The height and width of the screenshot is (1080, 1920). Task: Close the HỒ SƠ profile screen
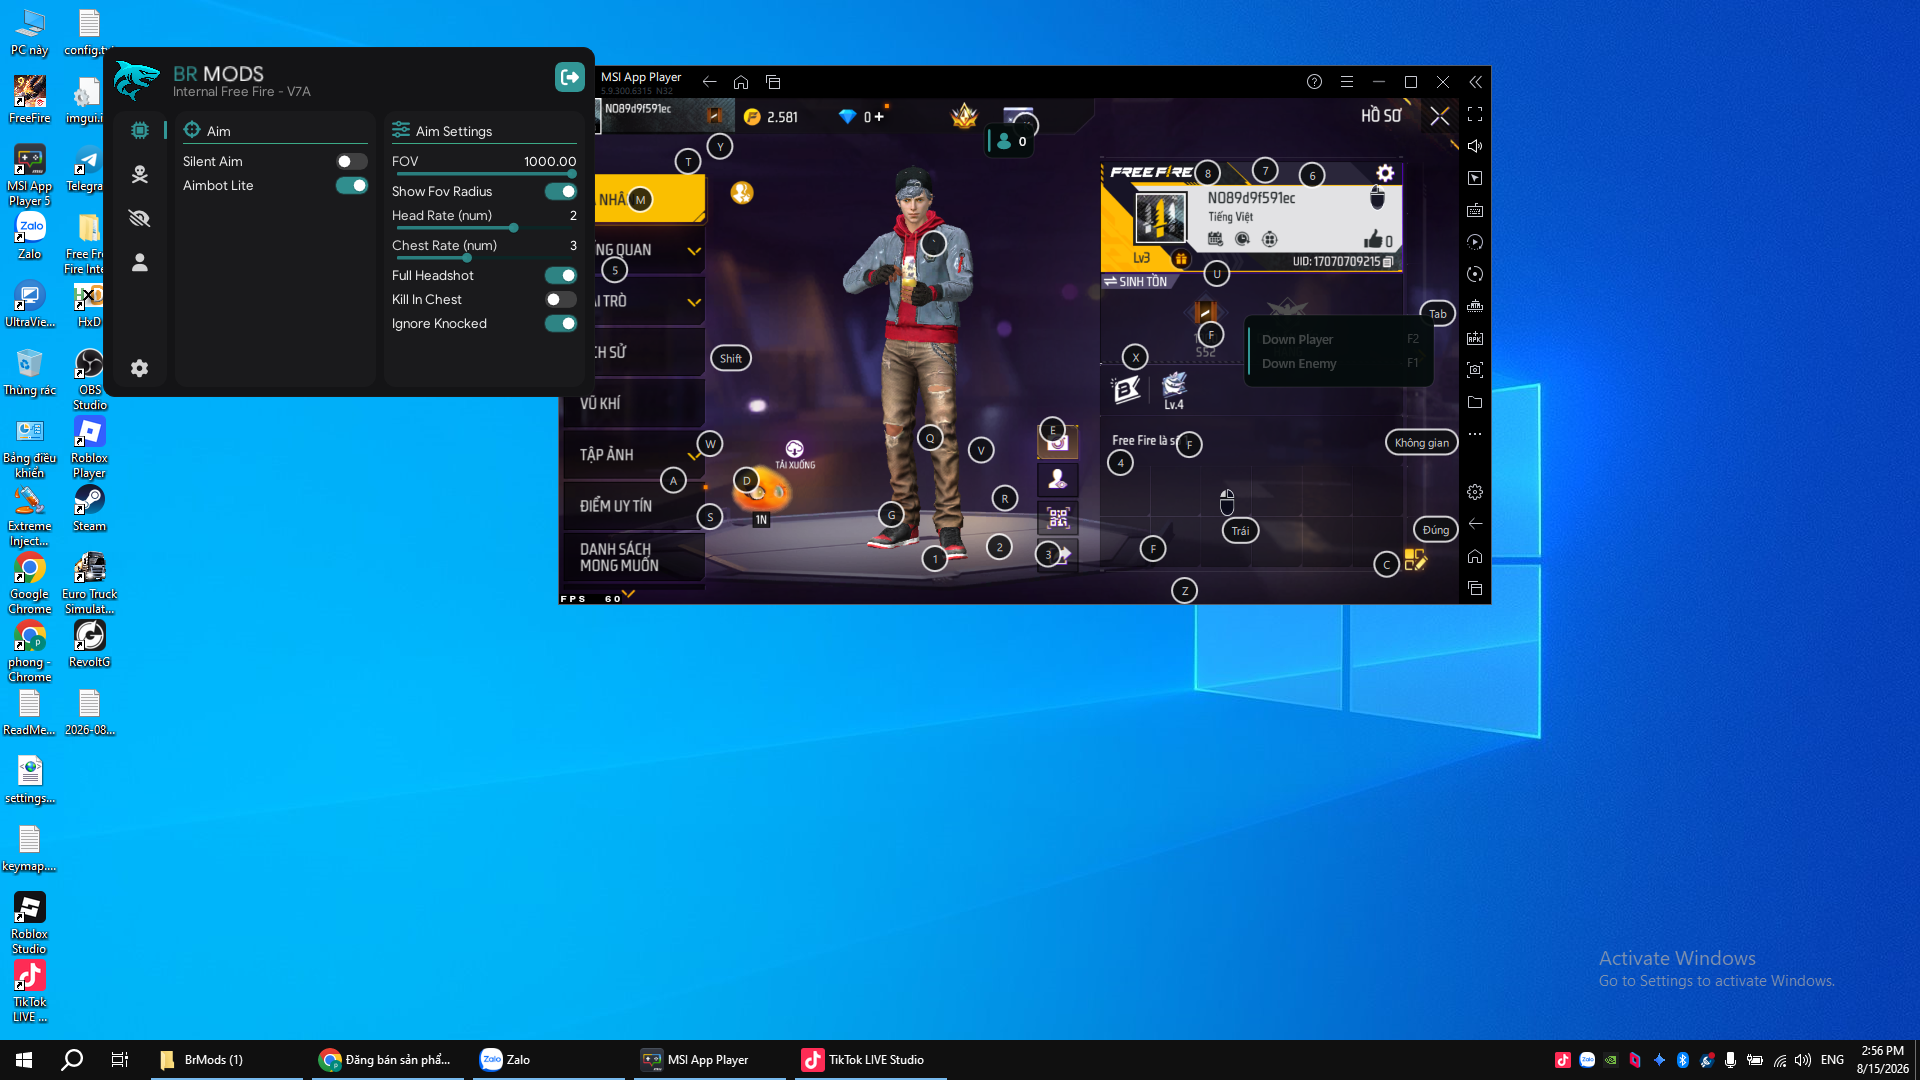click(1440, 116)
